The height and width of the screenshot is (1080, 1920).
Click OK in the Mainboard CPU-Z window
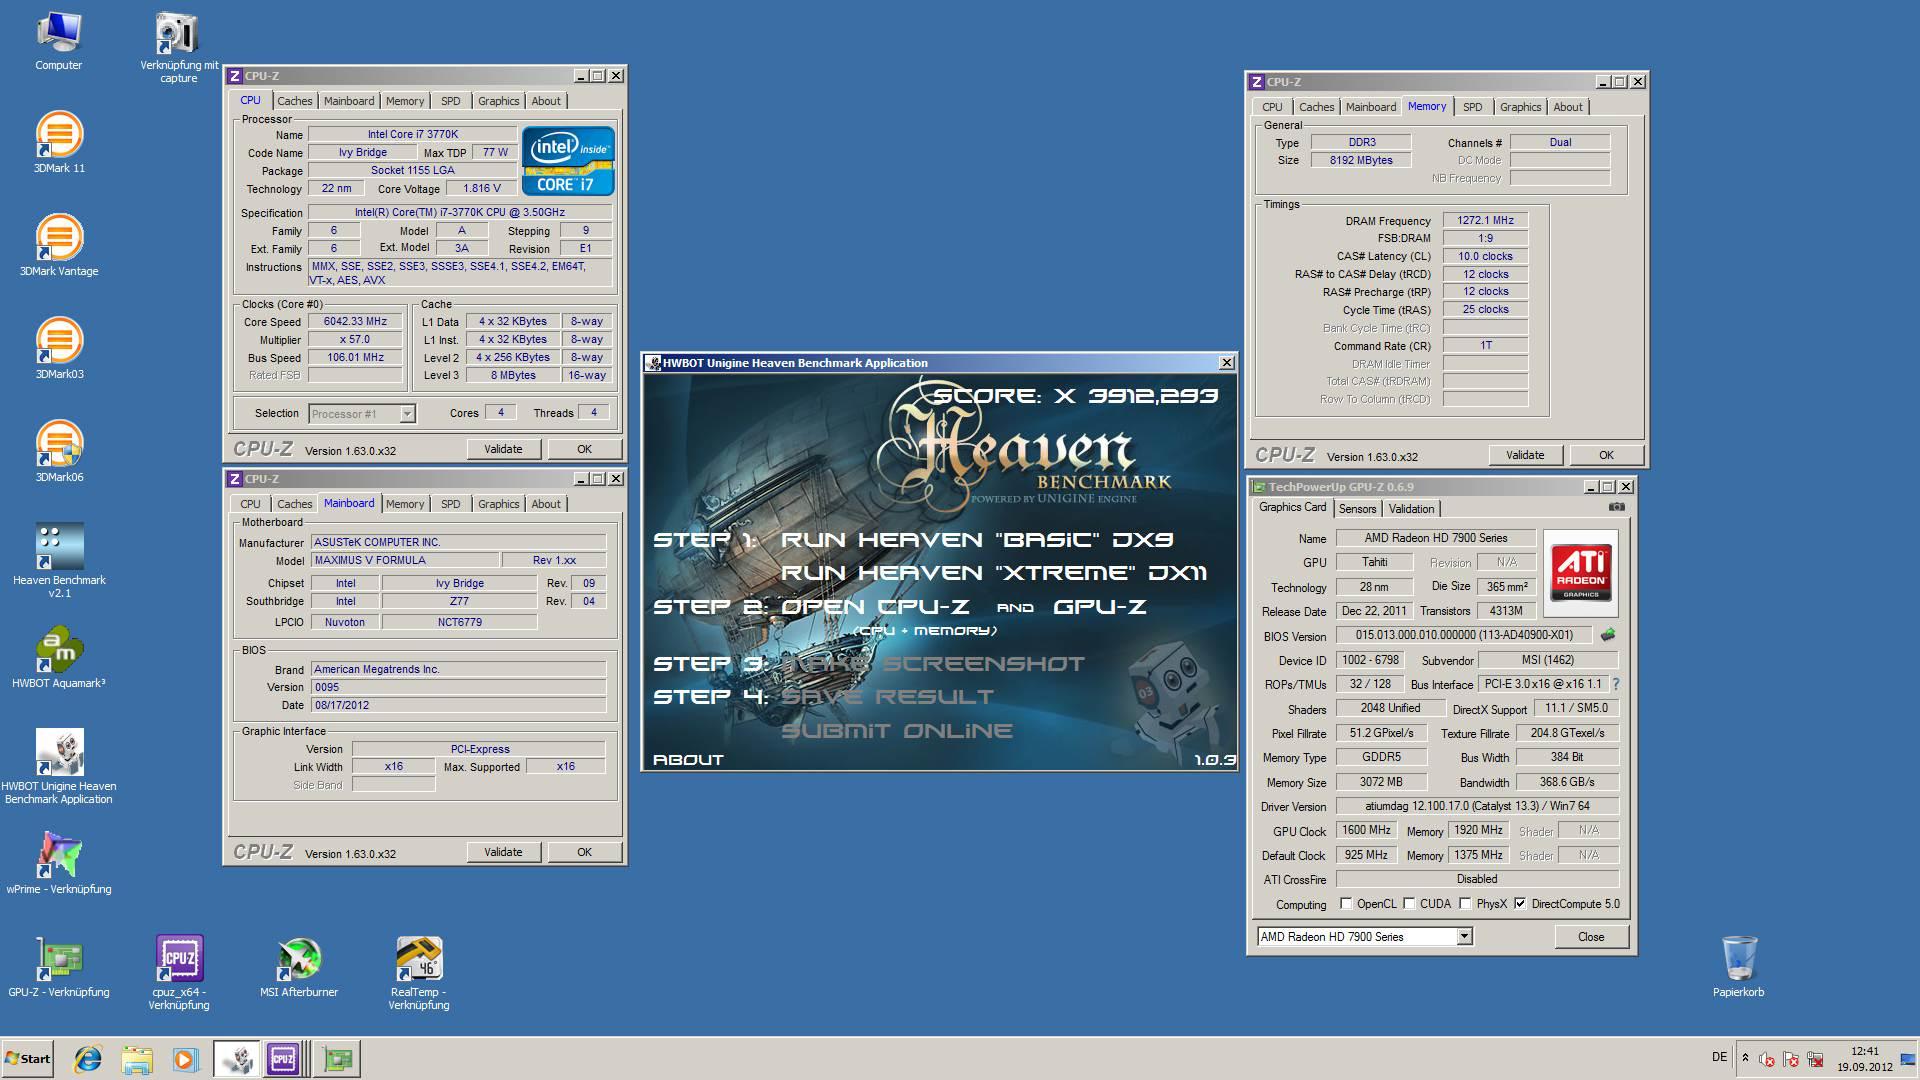pos(584,852)
